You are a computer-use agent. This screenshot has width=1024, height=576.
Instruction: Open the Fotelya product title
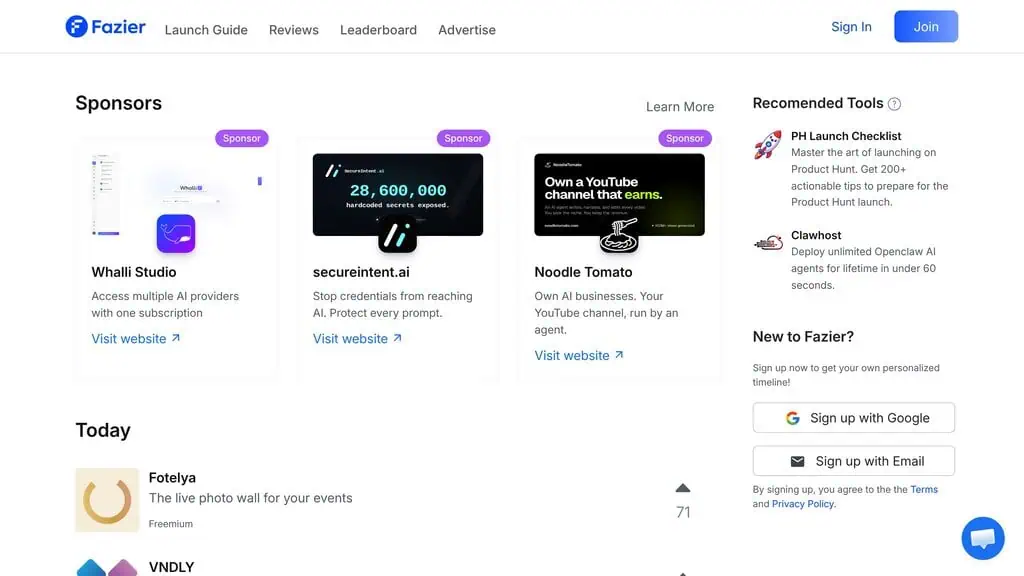172,478
